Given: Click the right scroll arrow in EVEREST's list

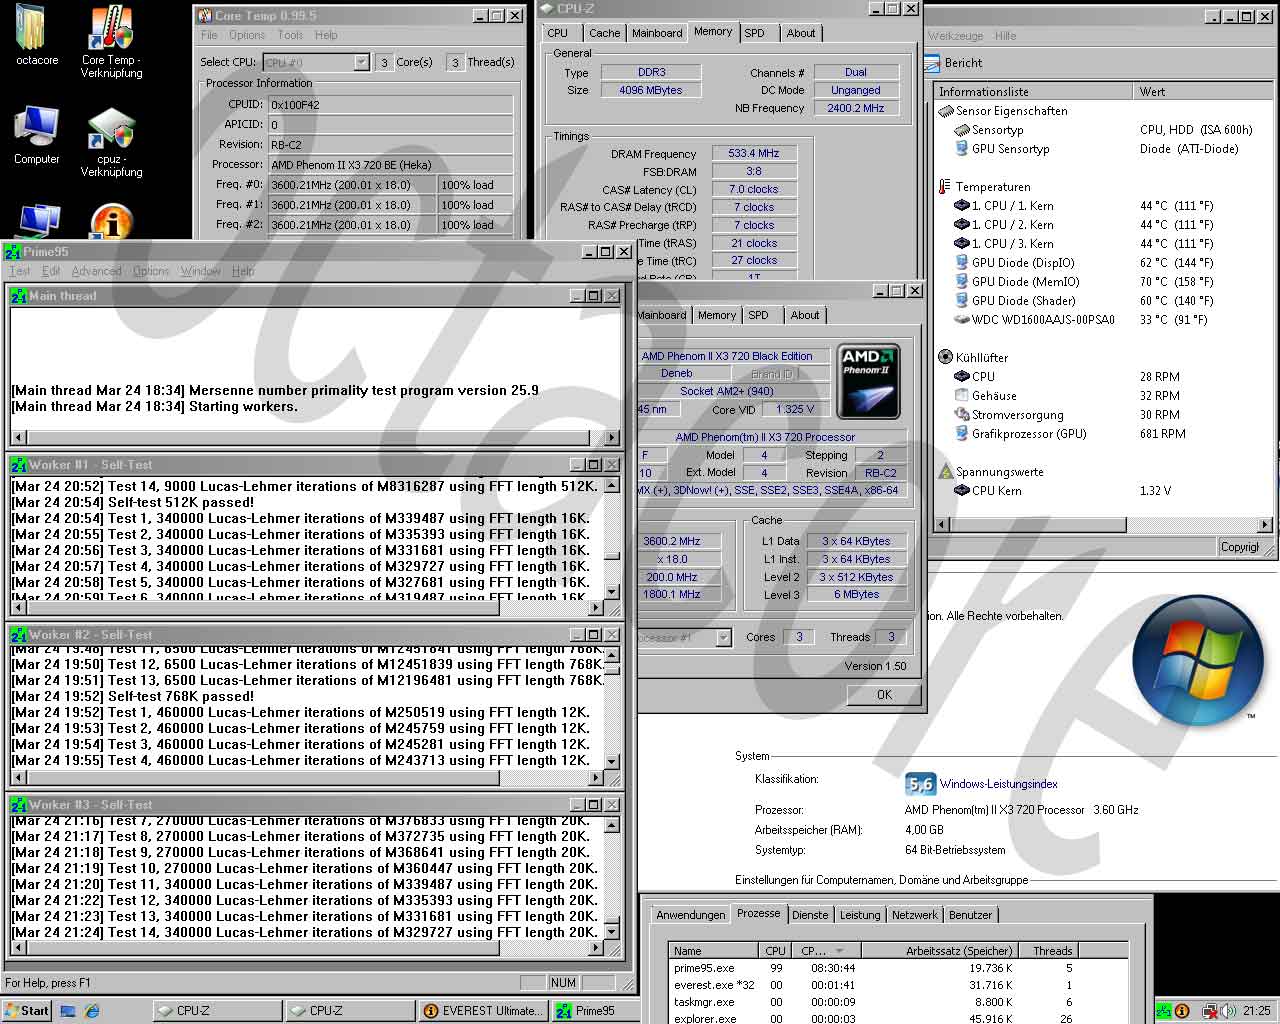Looking at the screenshot, I should click(x=1264, y=525).
